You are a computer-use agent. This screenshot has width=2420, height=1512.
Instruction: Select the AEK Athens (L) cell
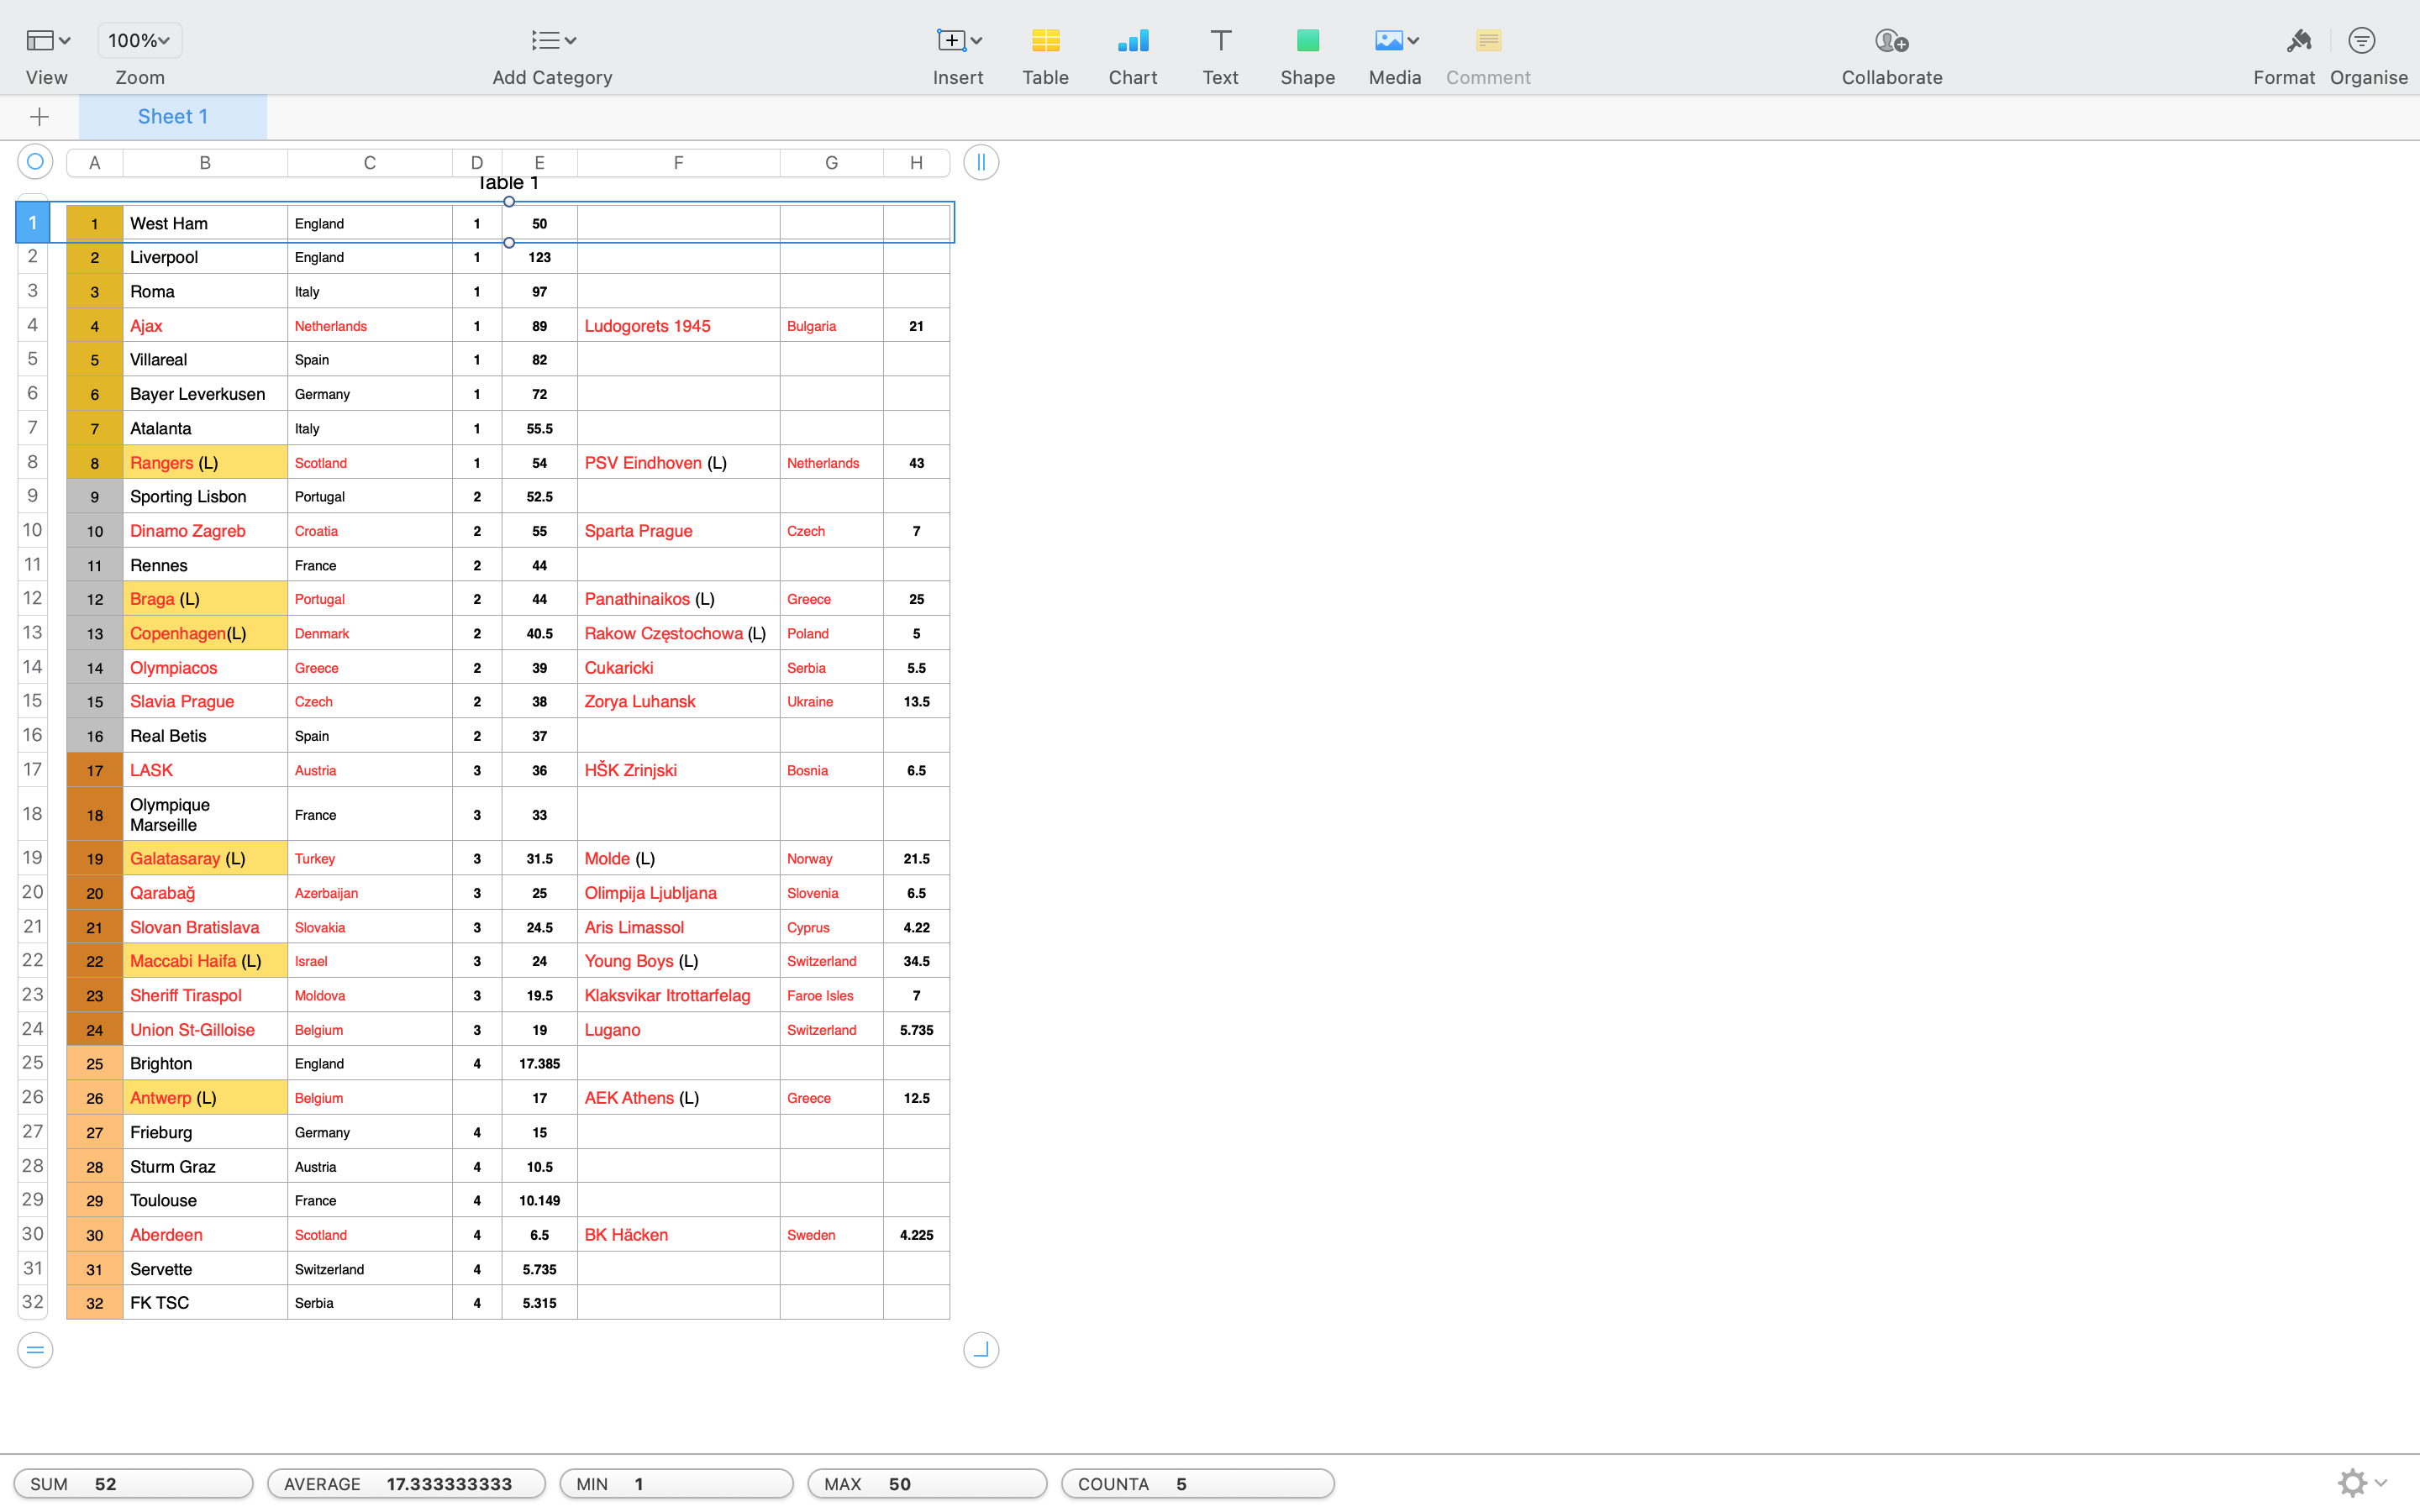click(x=678, y=1098)
